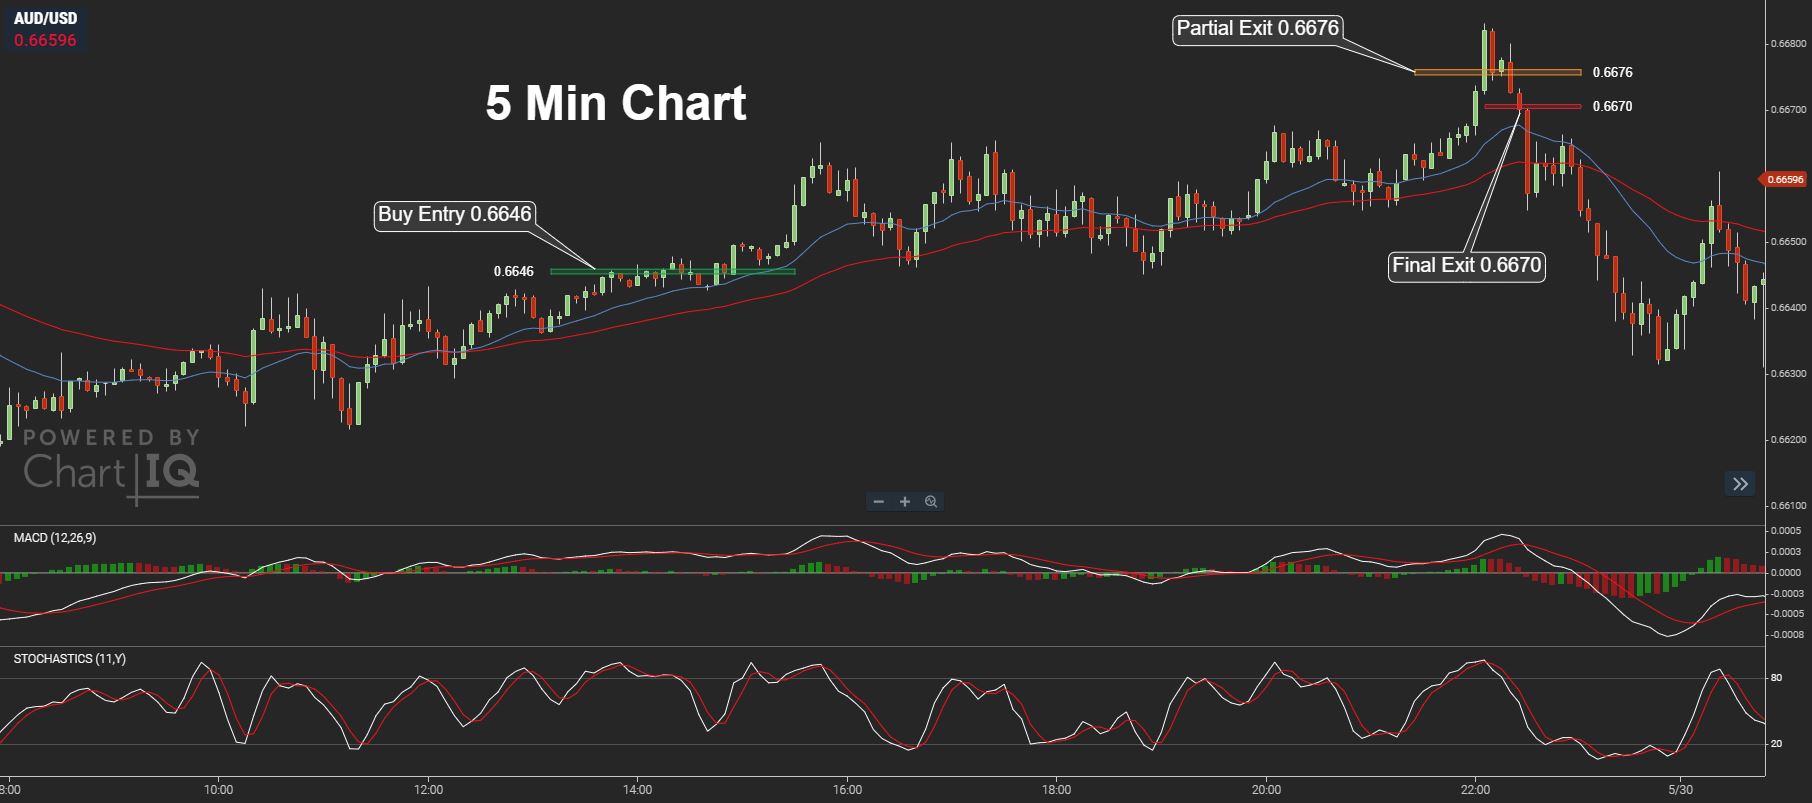The height and width of the screenshot is (803, 1812).
Task: Click the 5/30 date marker on time axis
Action: click(1681, 790)
